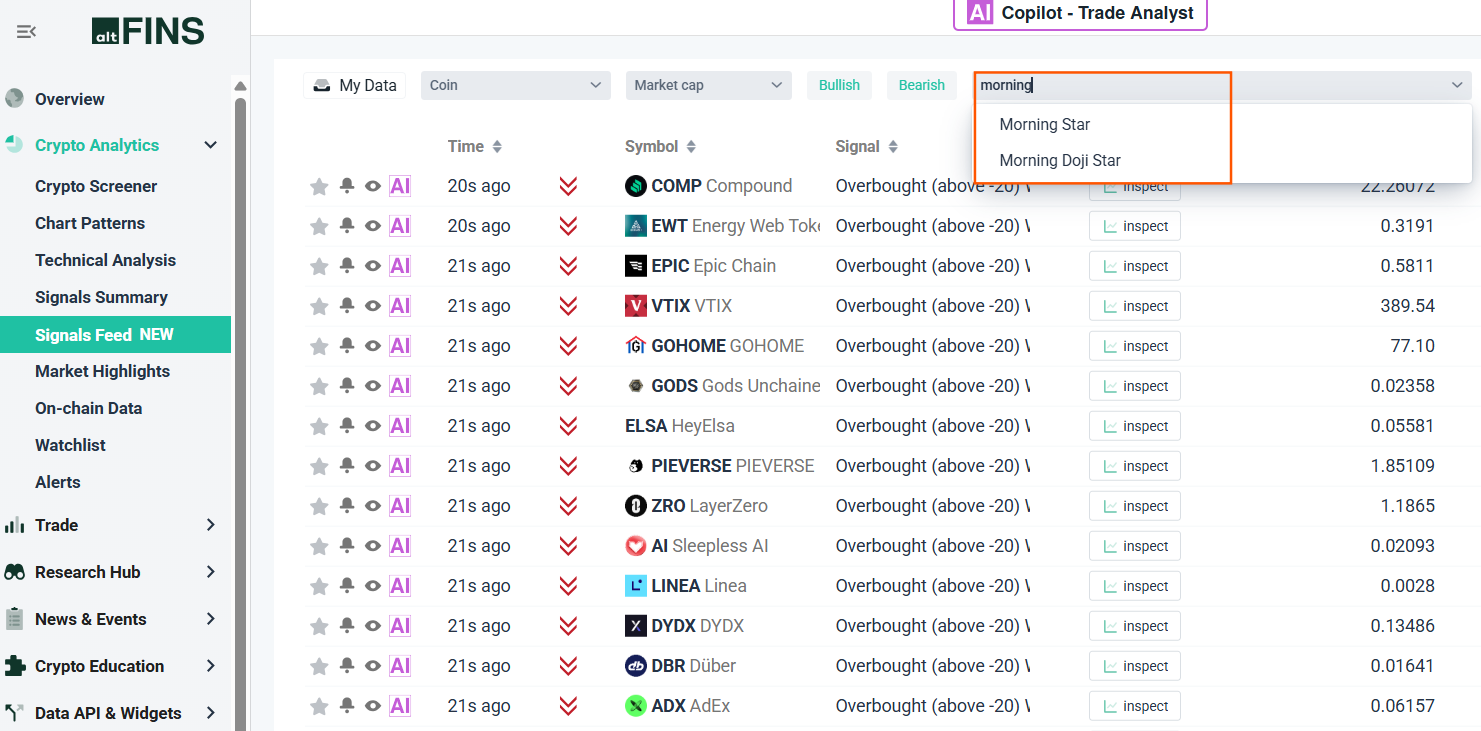
Task: Open the Watchlist page
Action: 70,445
